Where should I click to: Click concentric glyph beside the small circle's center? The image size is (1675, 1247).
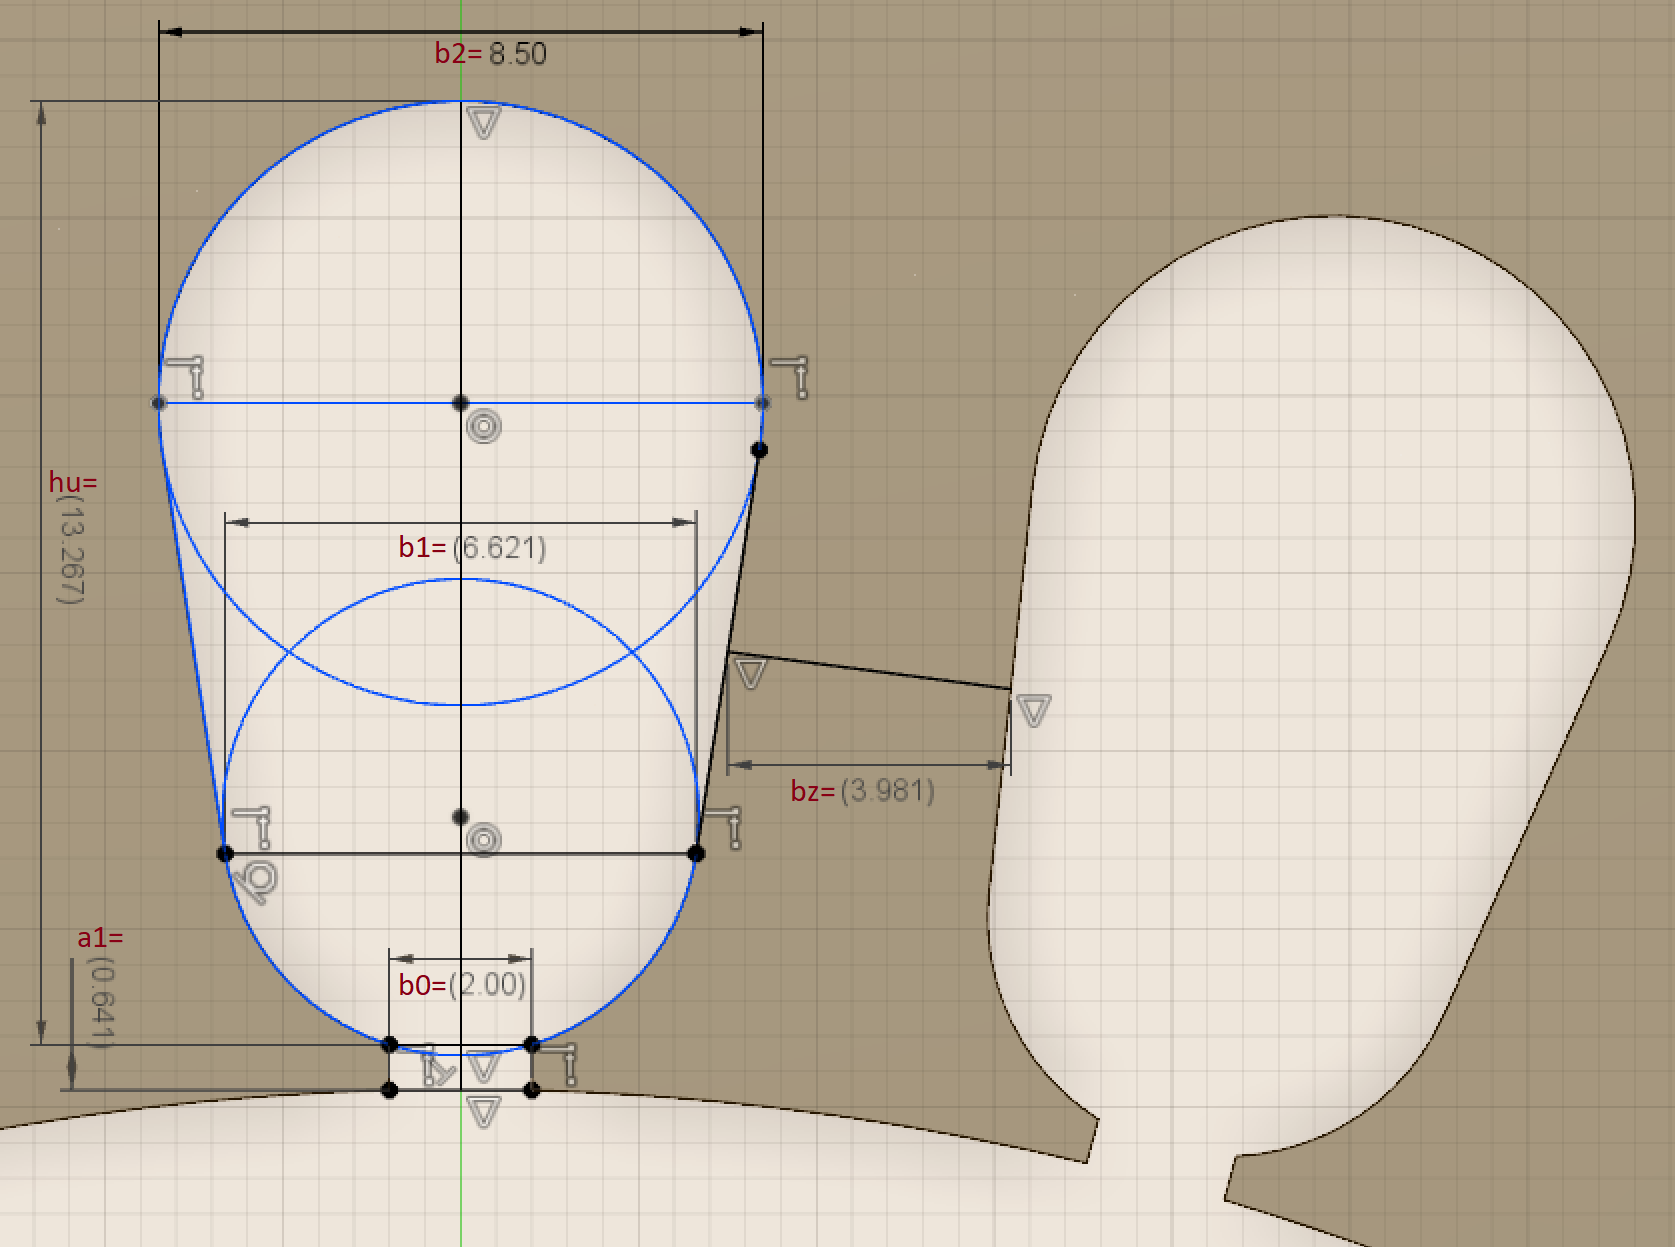tap(484, 840)
